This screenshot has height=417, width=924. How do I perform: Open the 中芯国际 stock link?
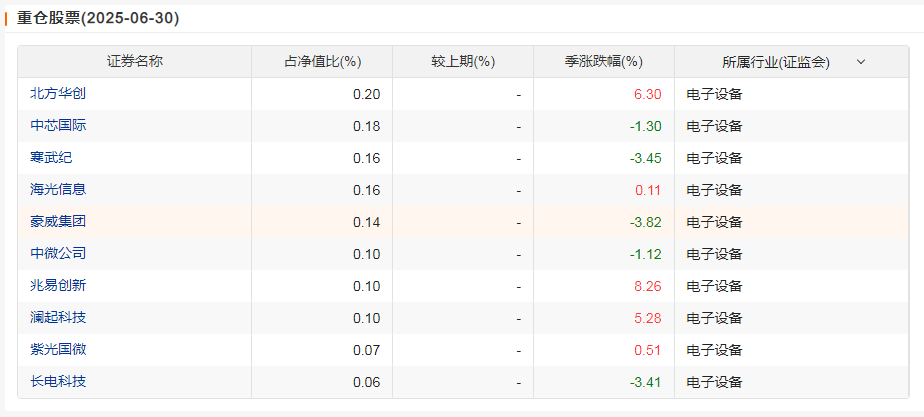(58, 125)
